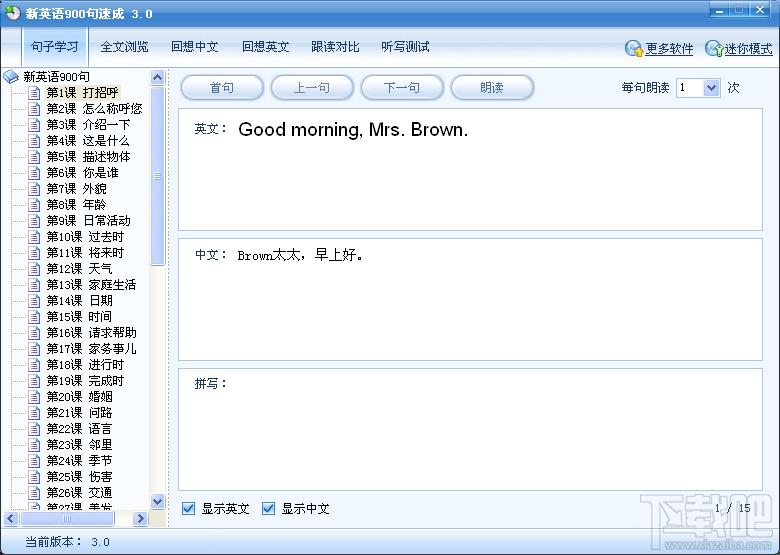Click the English sentence 'Good morning, Mrs. Brown.'
This screenshot has width=780, height=555.
[x=353, y=130]
